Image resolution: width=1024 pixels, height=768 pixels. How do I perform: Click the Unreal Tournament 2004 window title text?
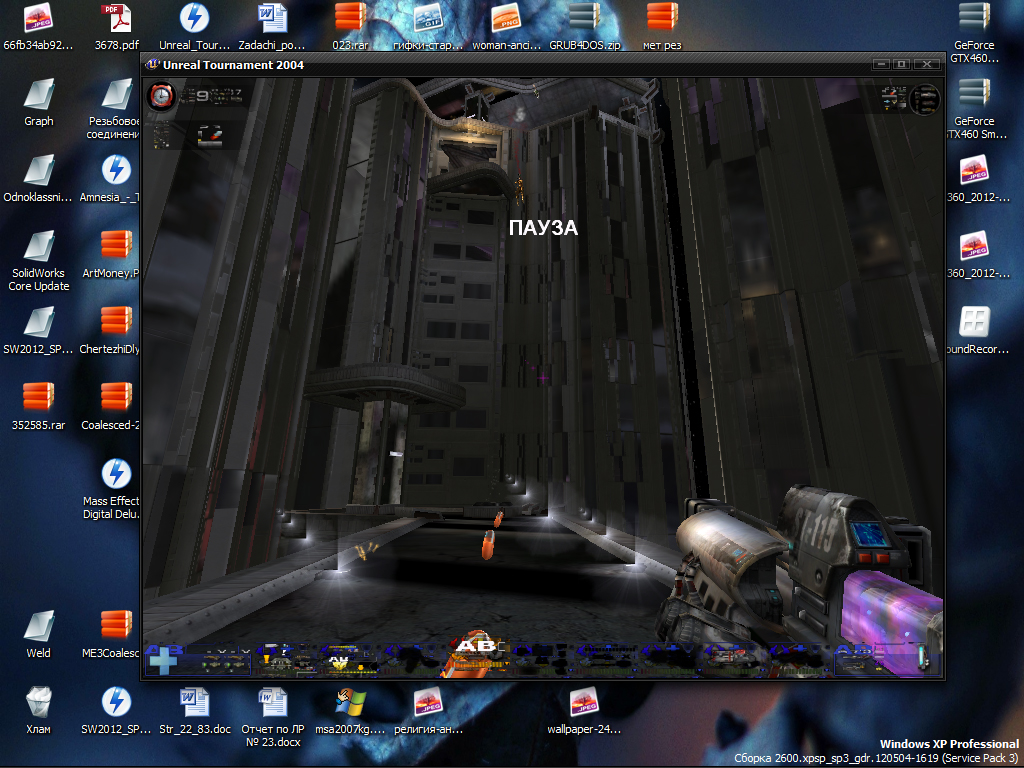(x=233, y=65)
